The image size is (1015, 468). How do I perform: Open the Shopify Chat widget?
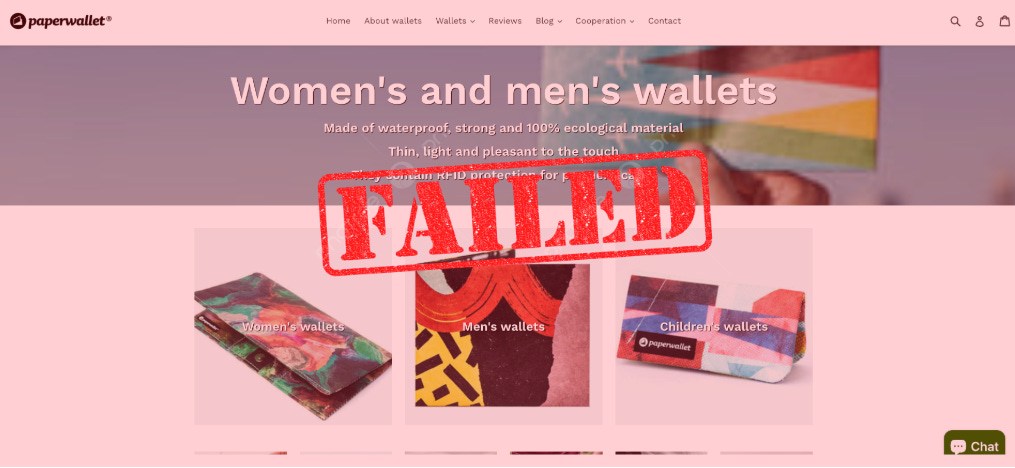974,447
